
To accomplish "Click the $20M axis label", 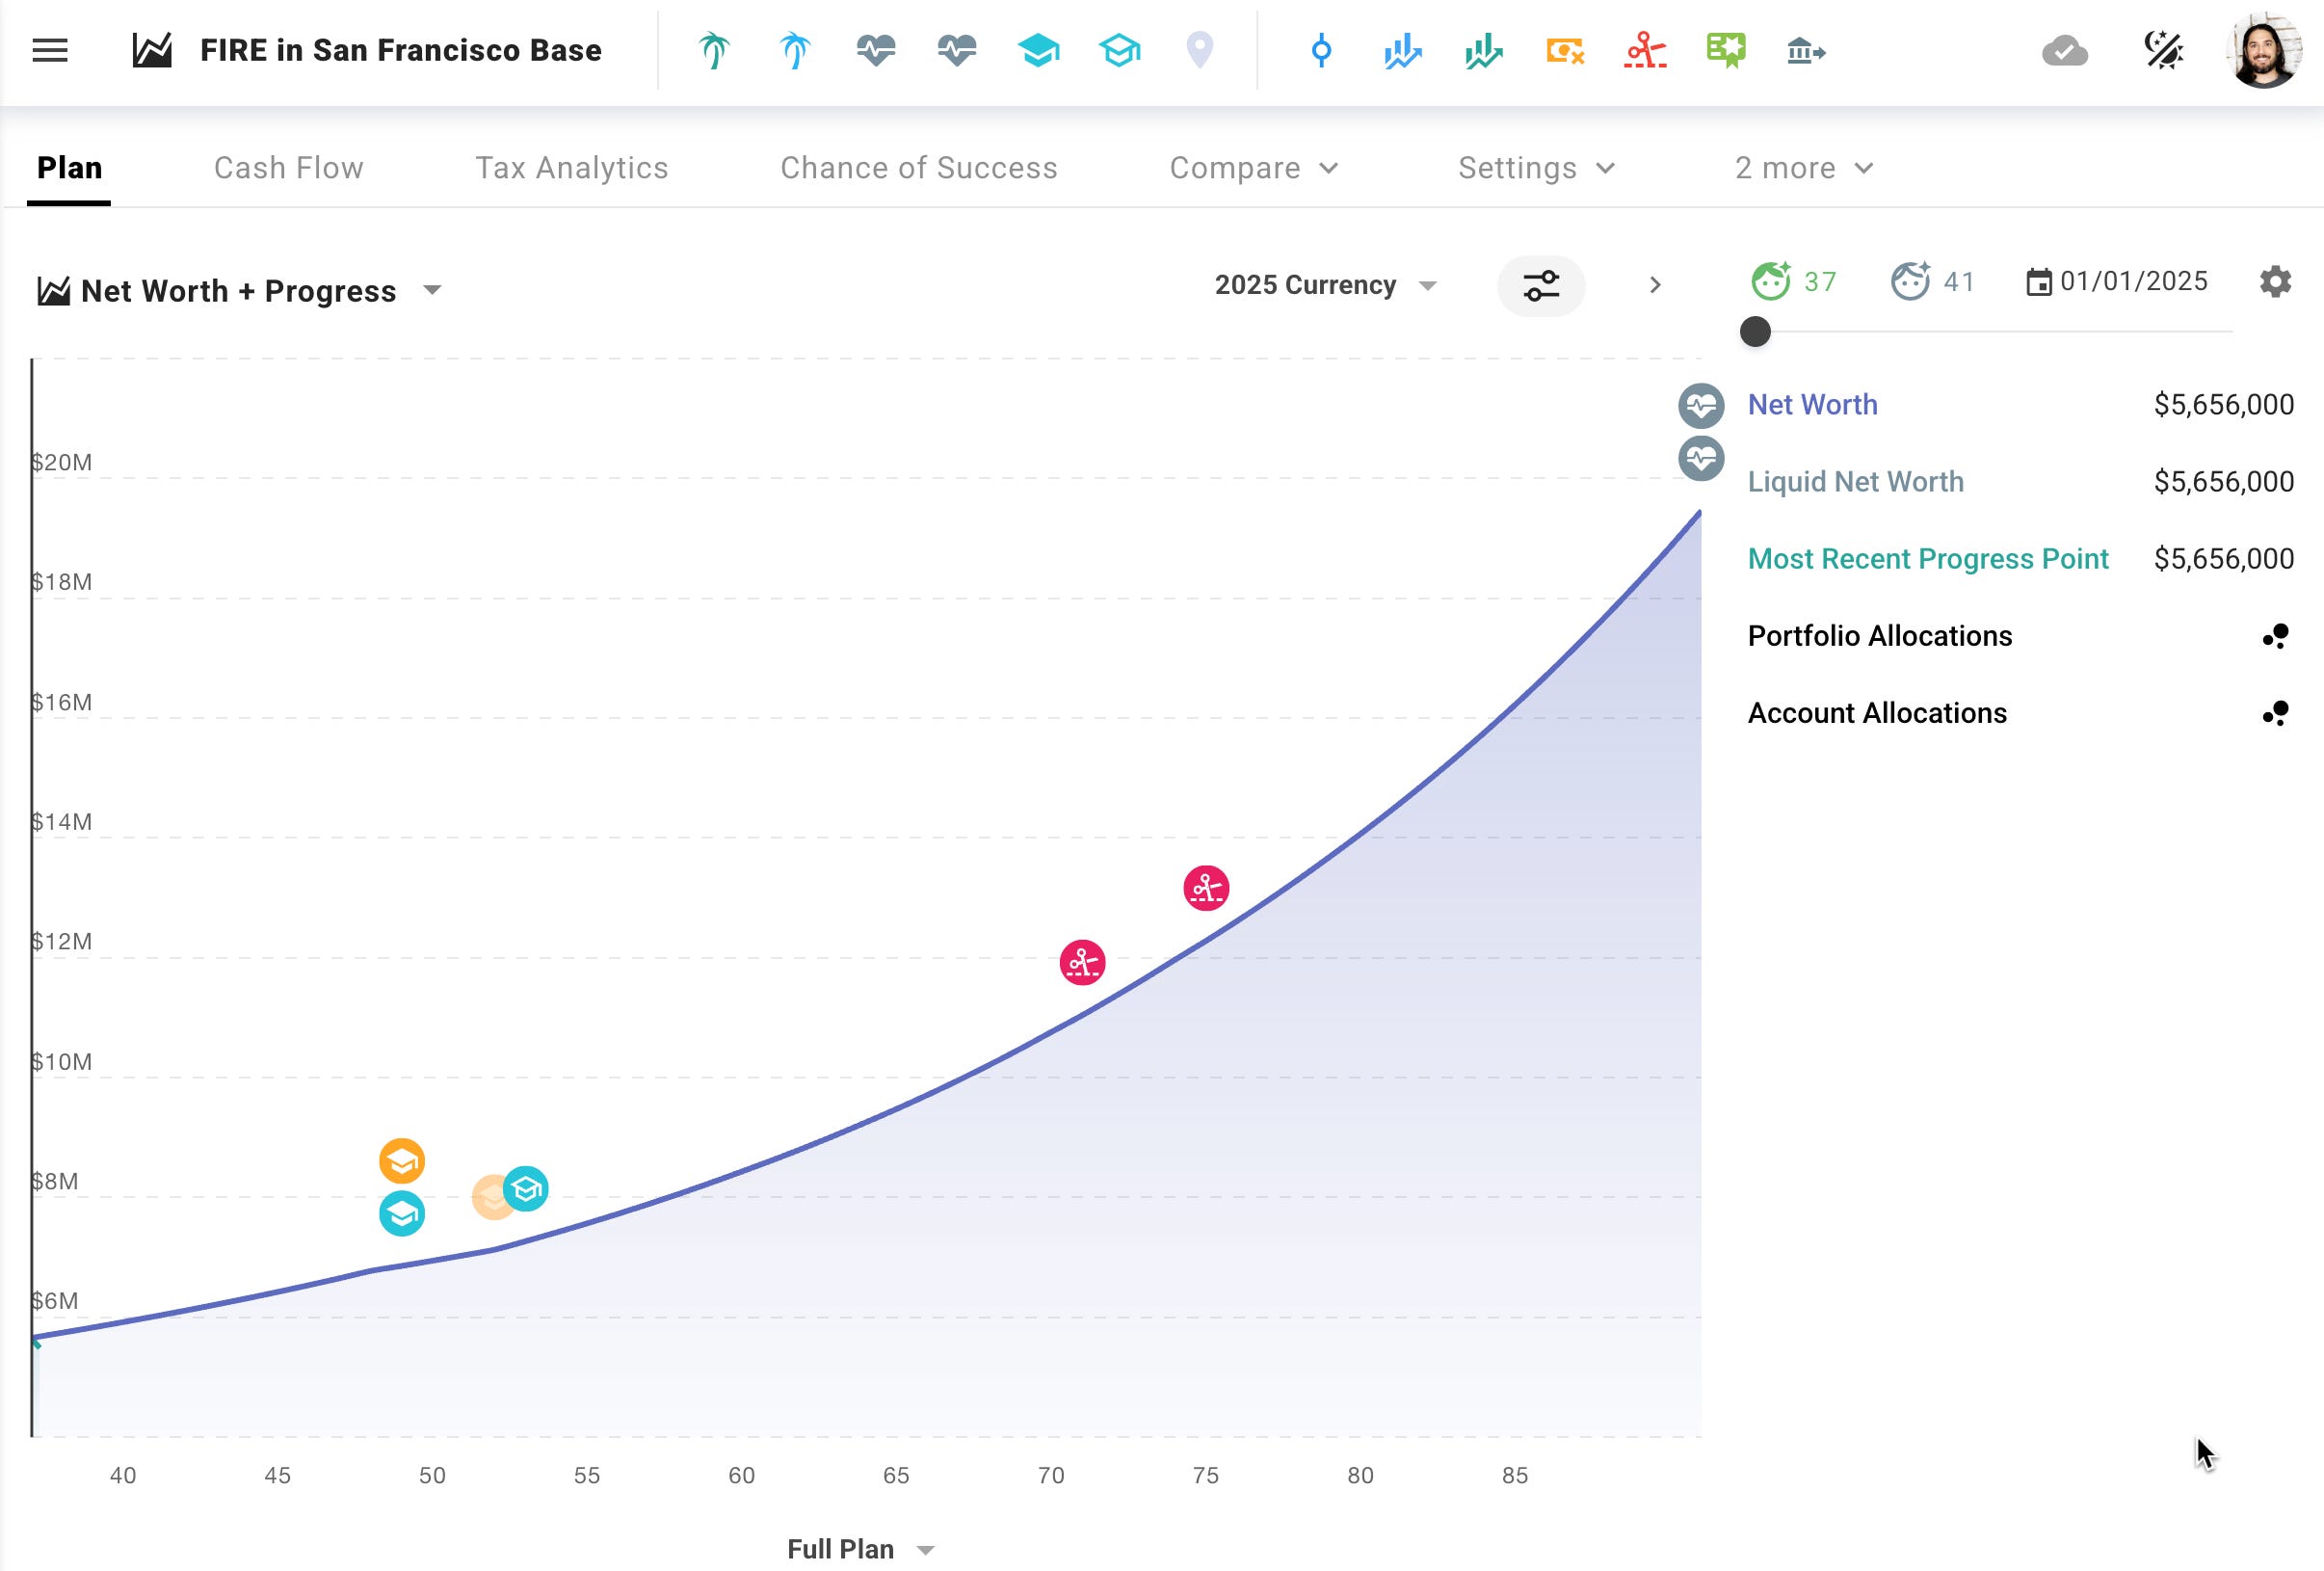I will (x=61, y=462).
